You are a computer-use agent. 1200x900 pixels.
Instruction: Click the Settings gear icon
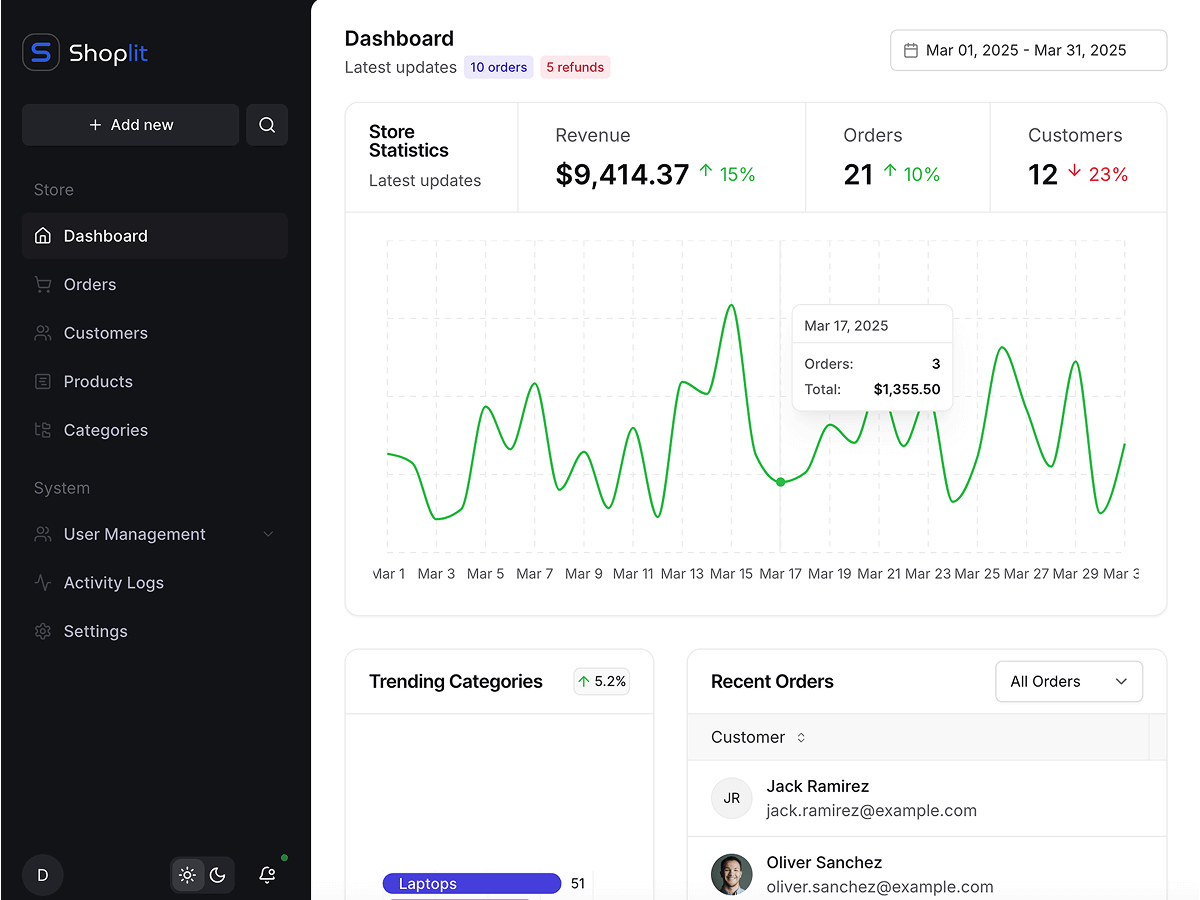42,631
